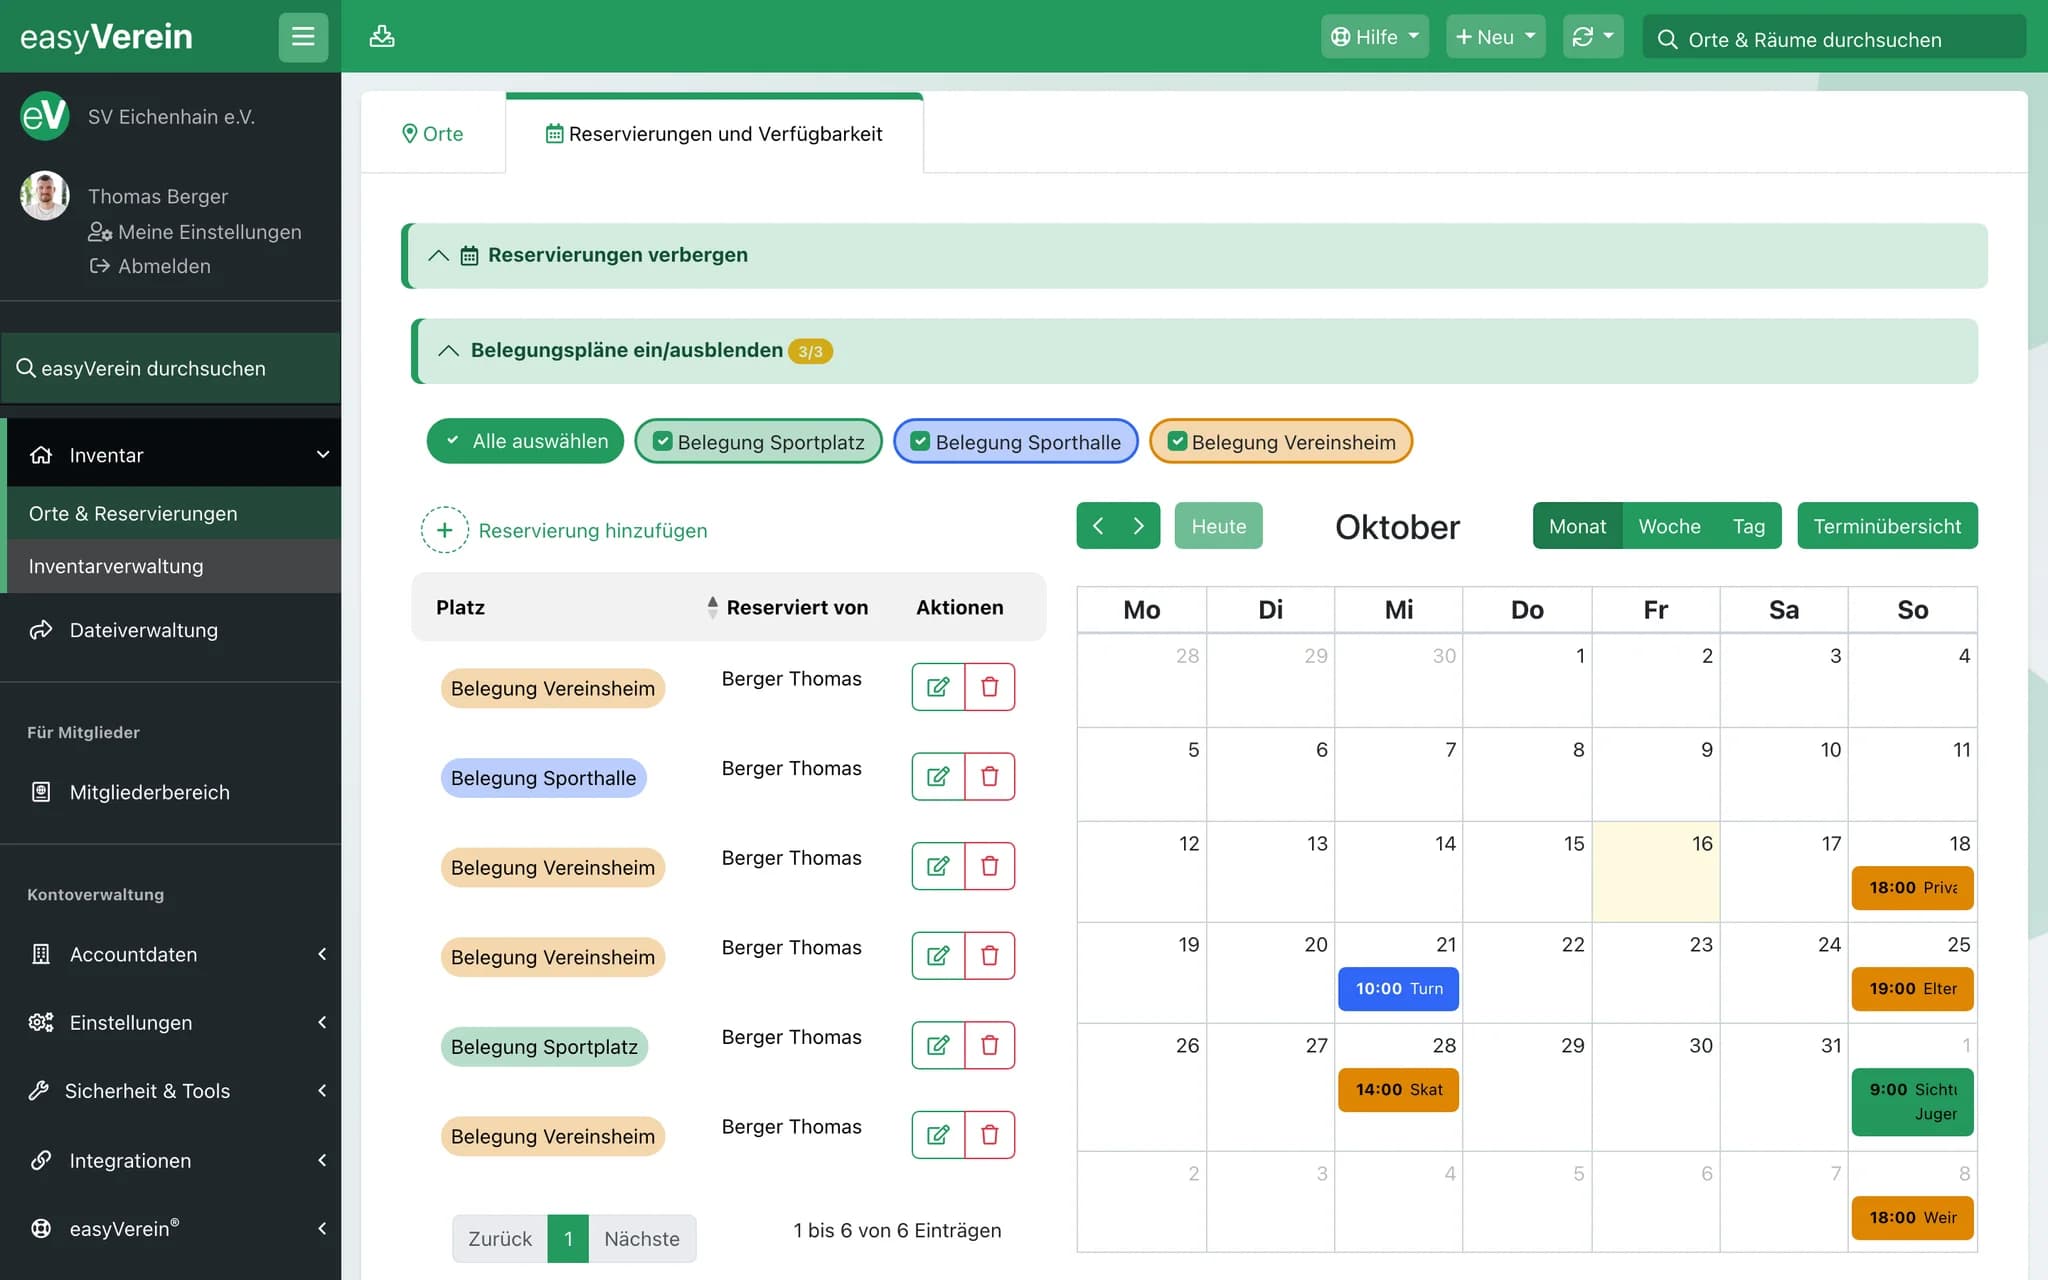
Task: Toggle the Belegung Vereinsheim checkbox
Action: tap(1177, 441)
